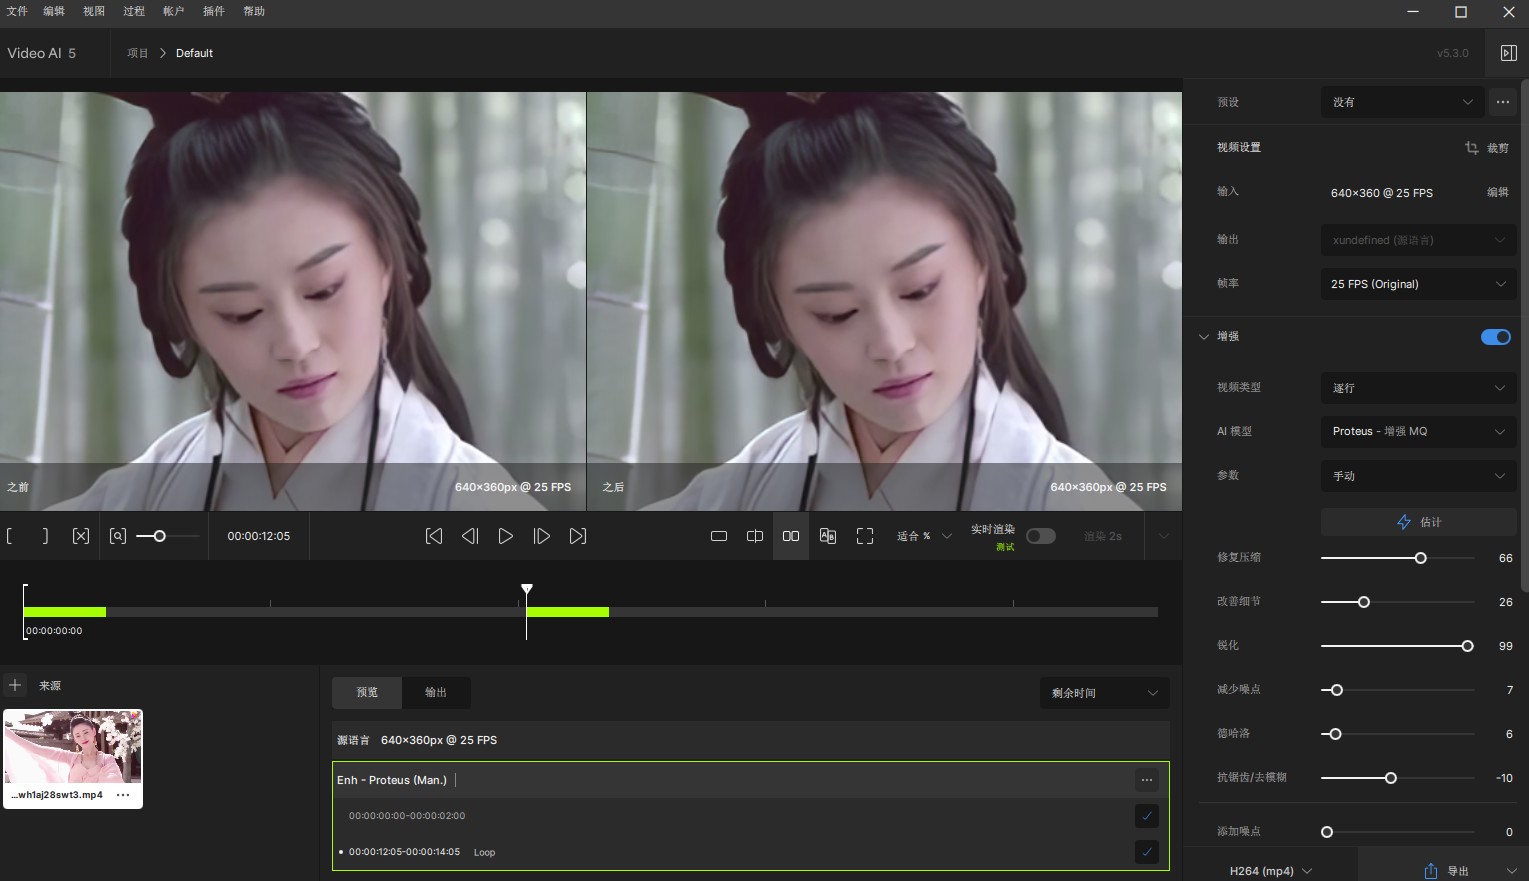Click the crop icon in video settings

pyautogui.click(x=1472, y=148)
